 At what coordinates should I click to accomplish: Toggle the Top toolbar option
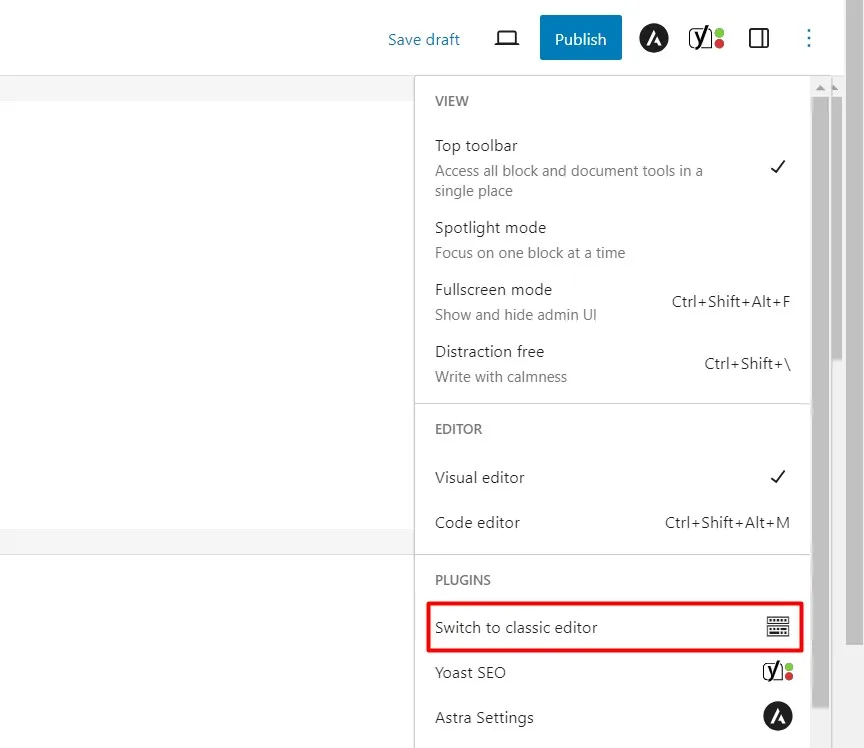[612, 168]
